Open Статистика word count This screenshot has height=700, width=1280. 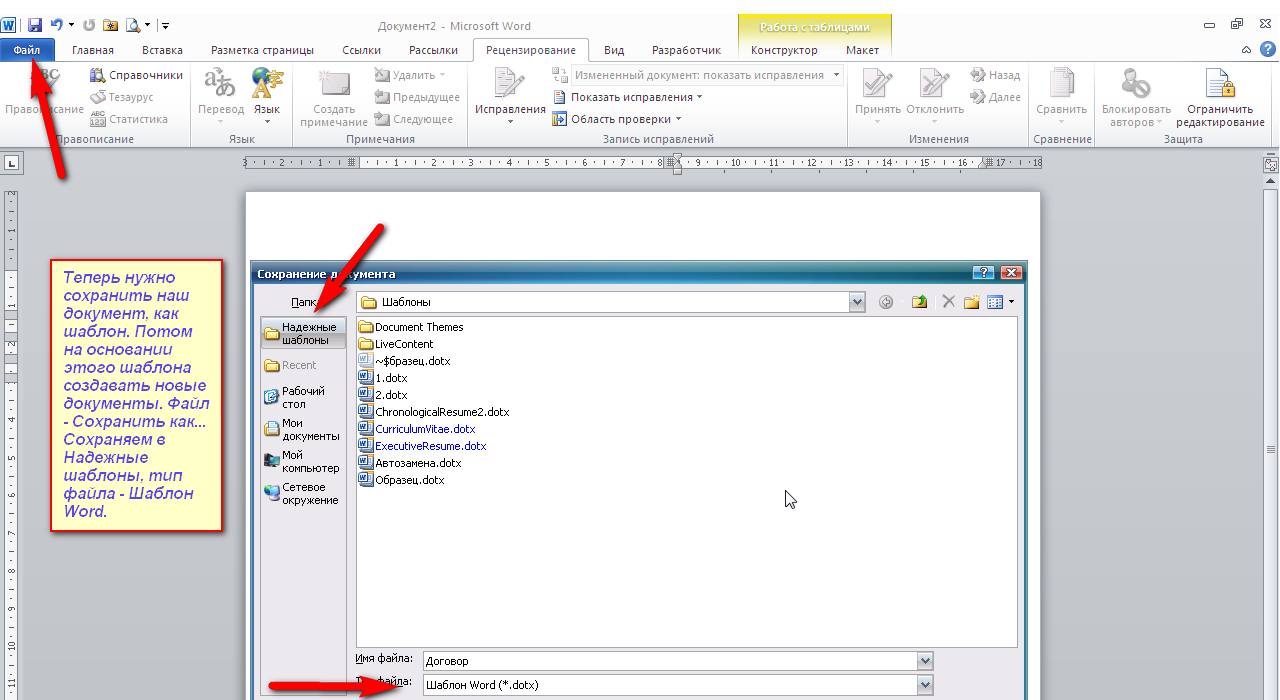point(128,119)
